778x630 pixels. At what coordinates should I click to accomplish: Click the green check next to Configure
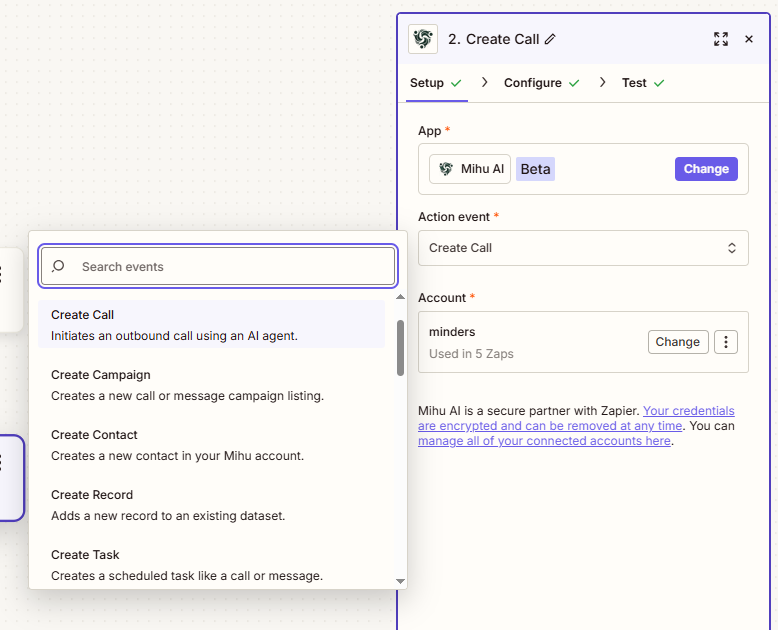[x=574, y=83]
